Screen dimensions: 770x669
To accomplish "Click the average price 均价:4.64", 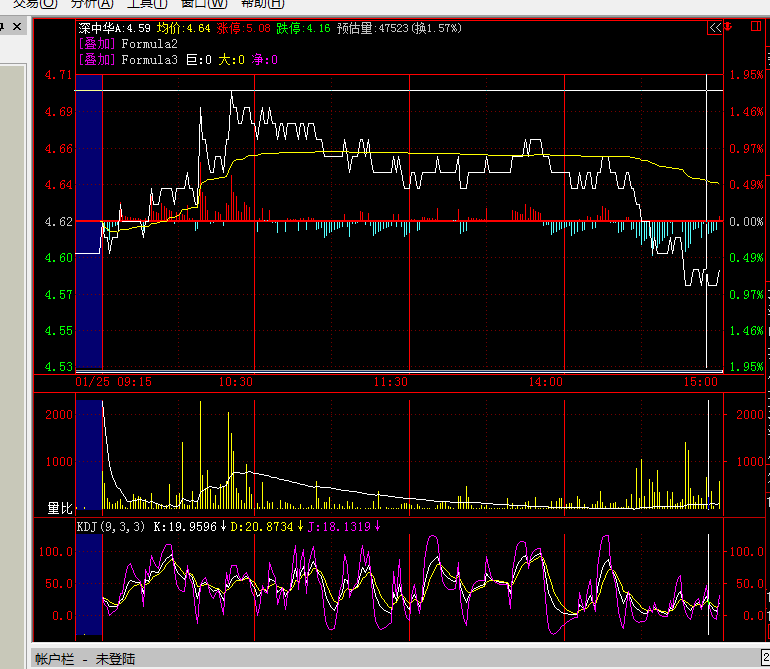I will coord(184,28).
